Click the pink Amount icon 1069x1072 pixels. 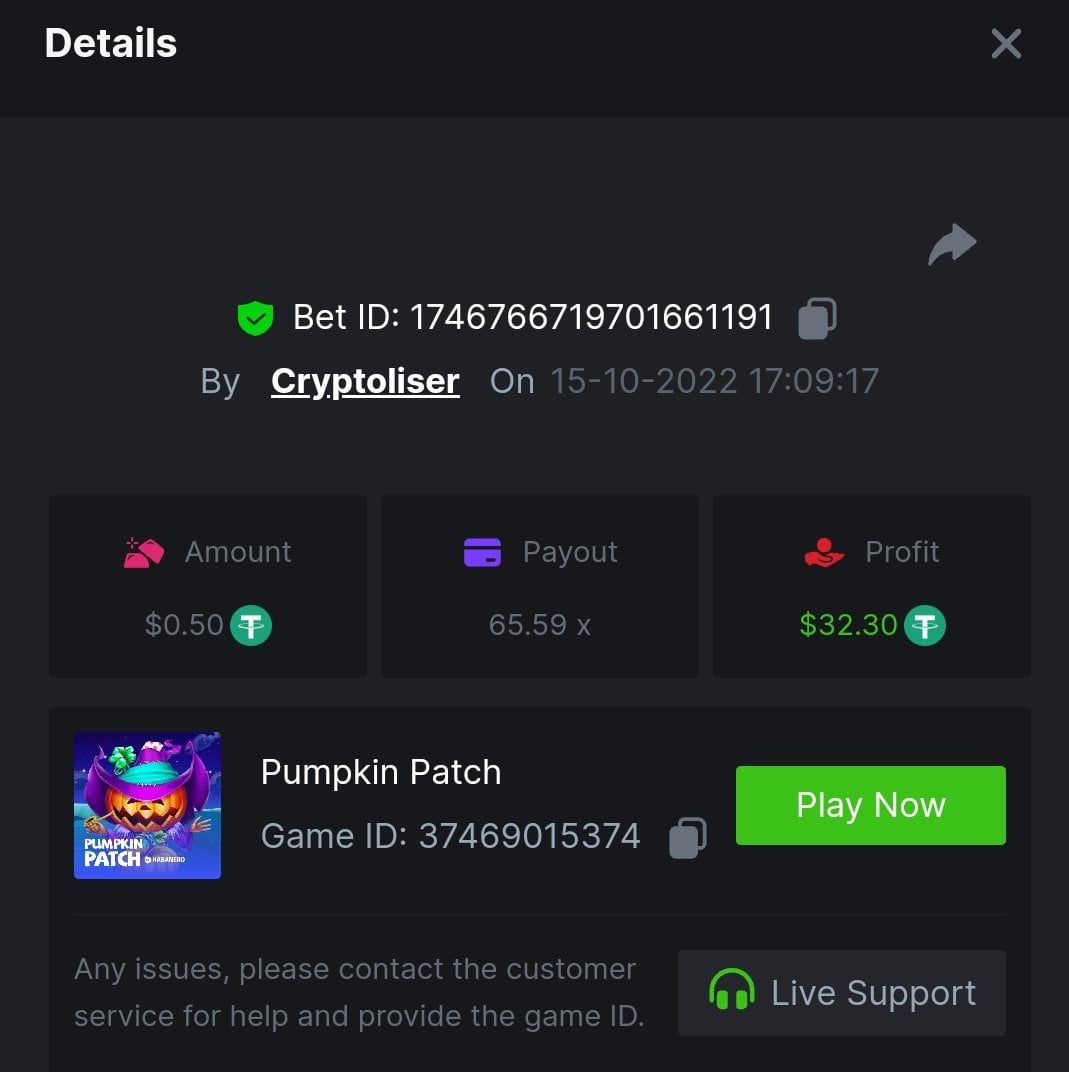tap(143, 552)
